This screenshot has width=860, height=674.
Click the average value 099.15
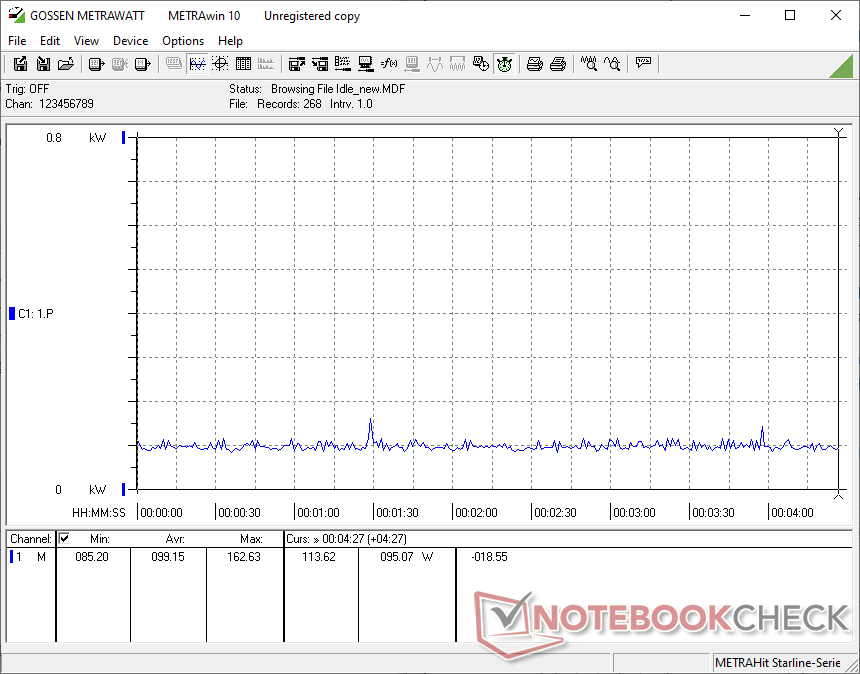[x=167, y=557]
